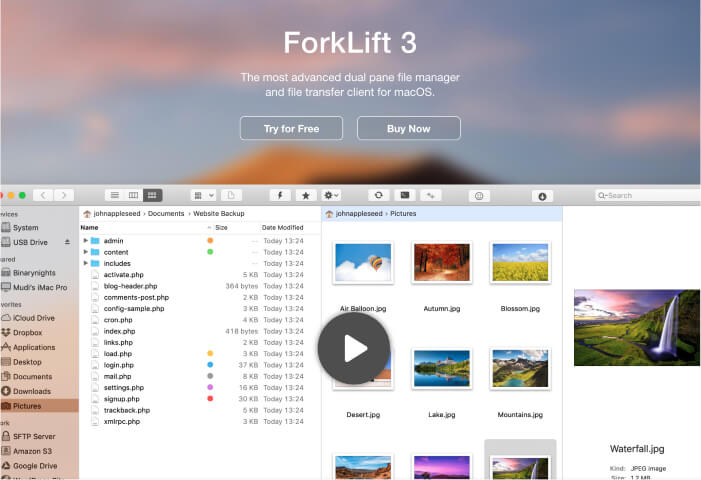Click the orange tag on admin
This screenshot has height=480, width=701.
click(210, 240)
